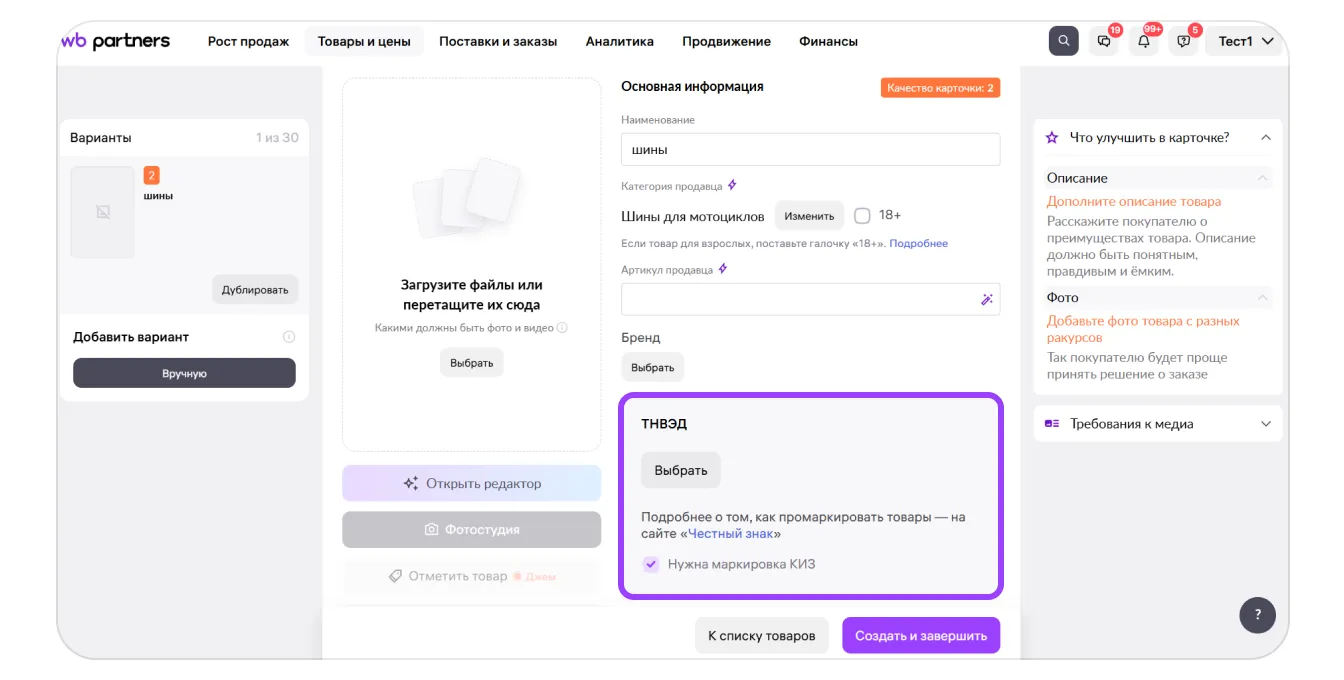Expand the Требования к медиа section

(1265, 424)
